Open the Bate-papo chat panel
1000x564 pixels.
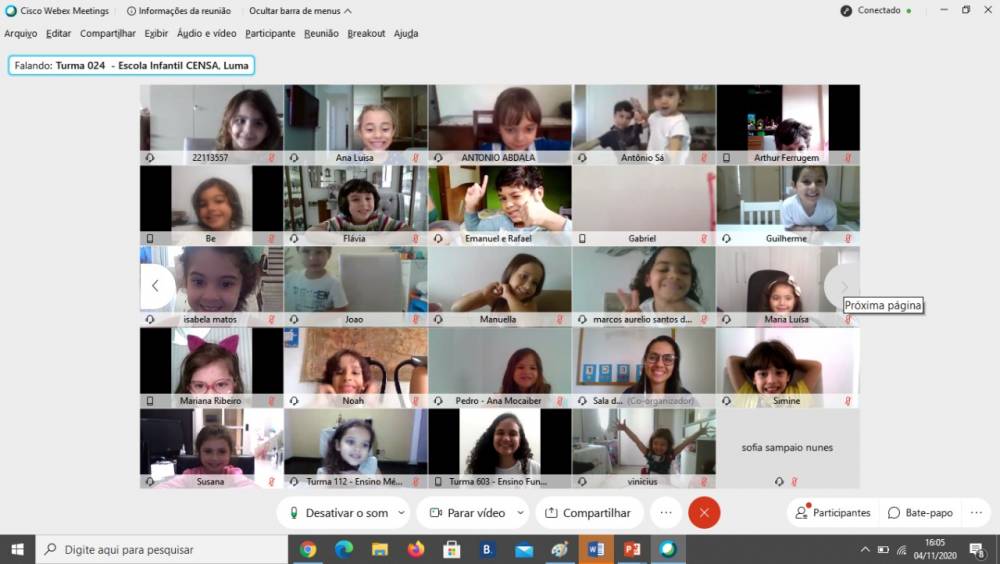[920, 513]
